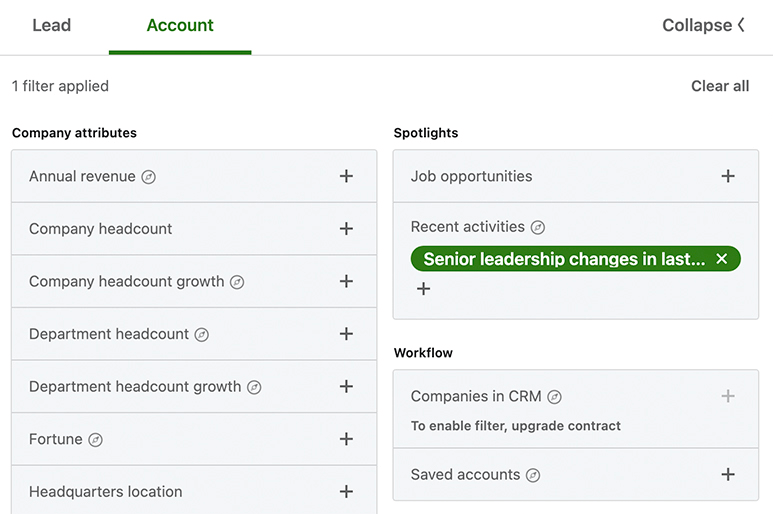Expand the Annual revenue filter
Image resolution: width=773 pixels, height=514 pixels.
tap(346, 176)
